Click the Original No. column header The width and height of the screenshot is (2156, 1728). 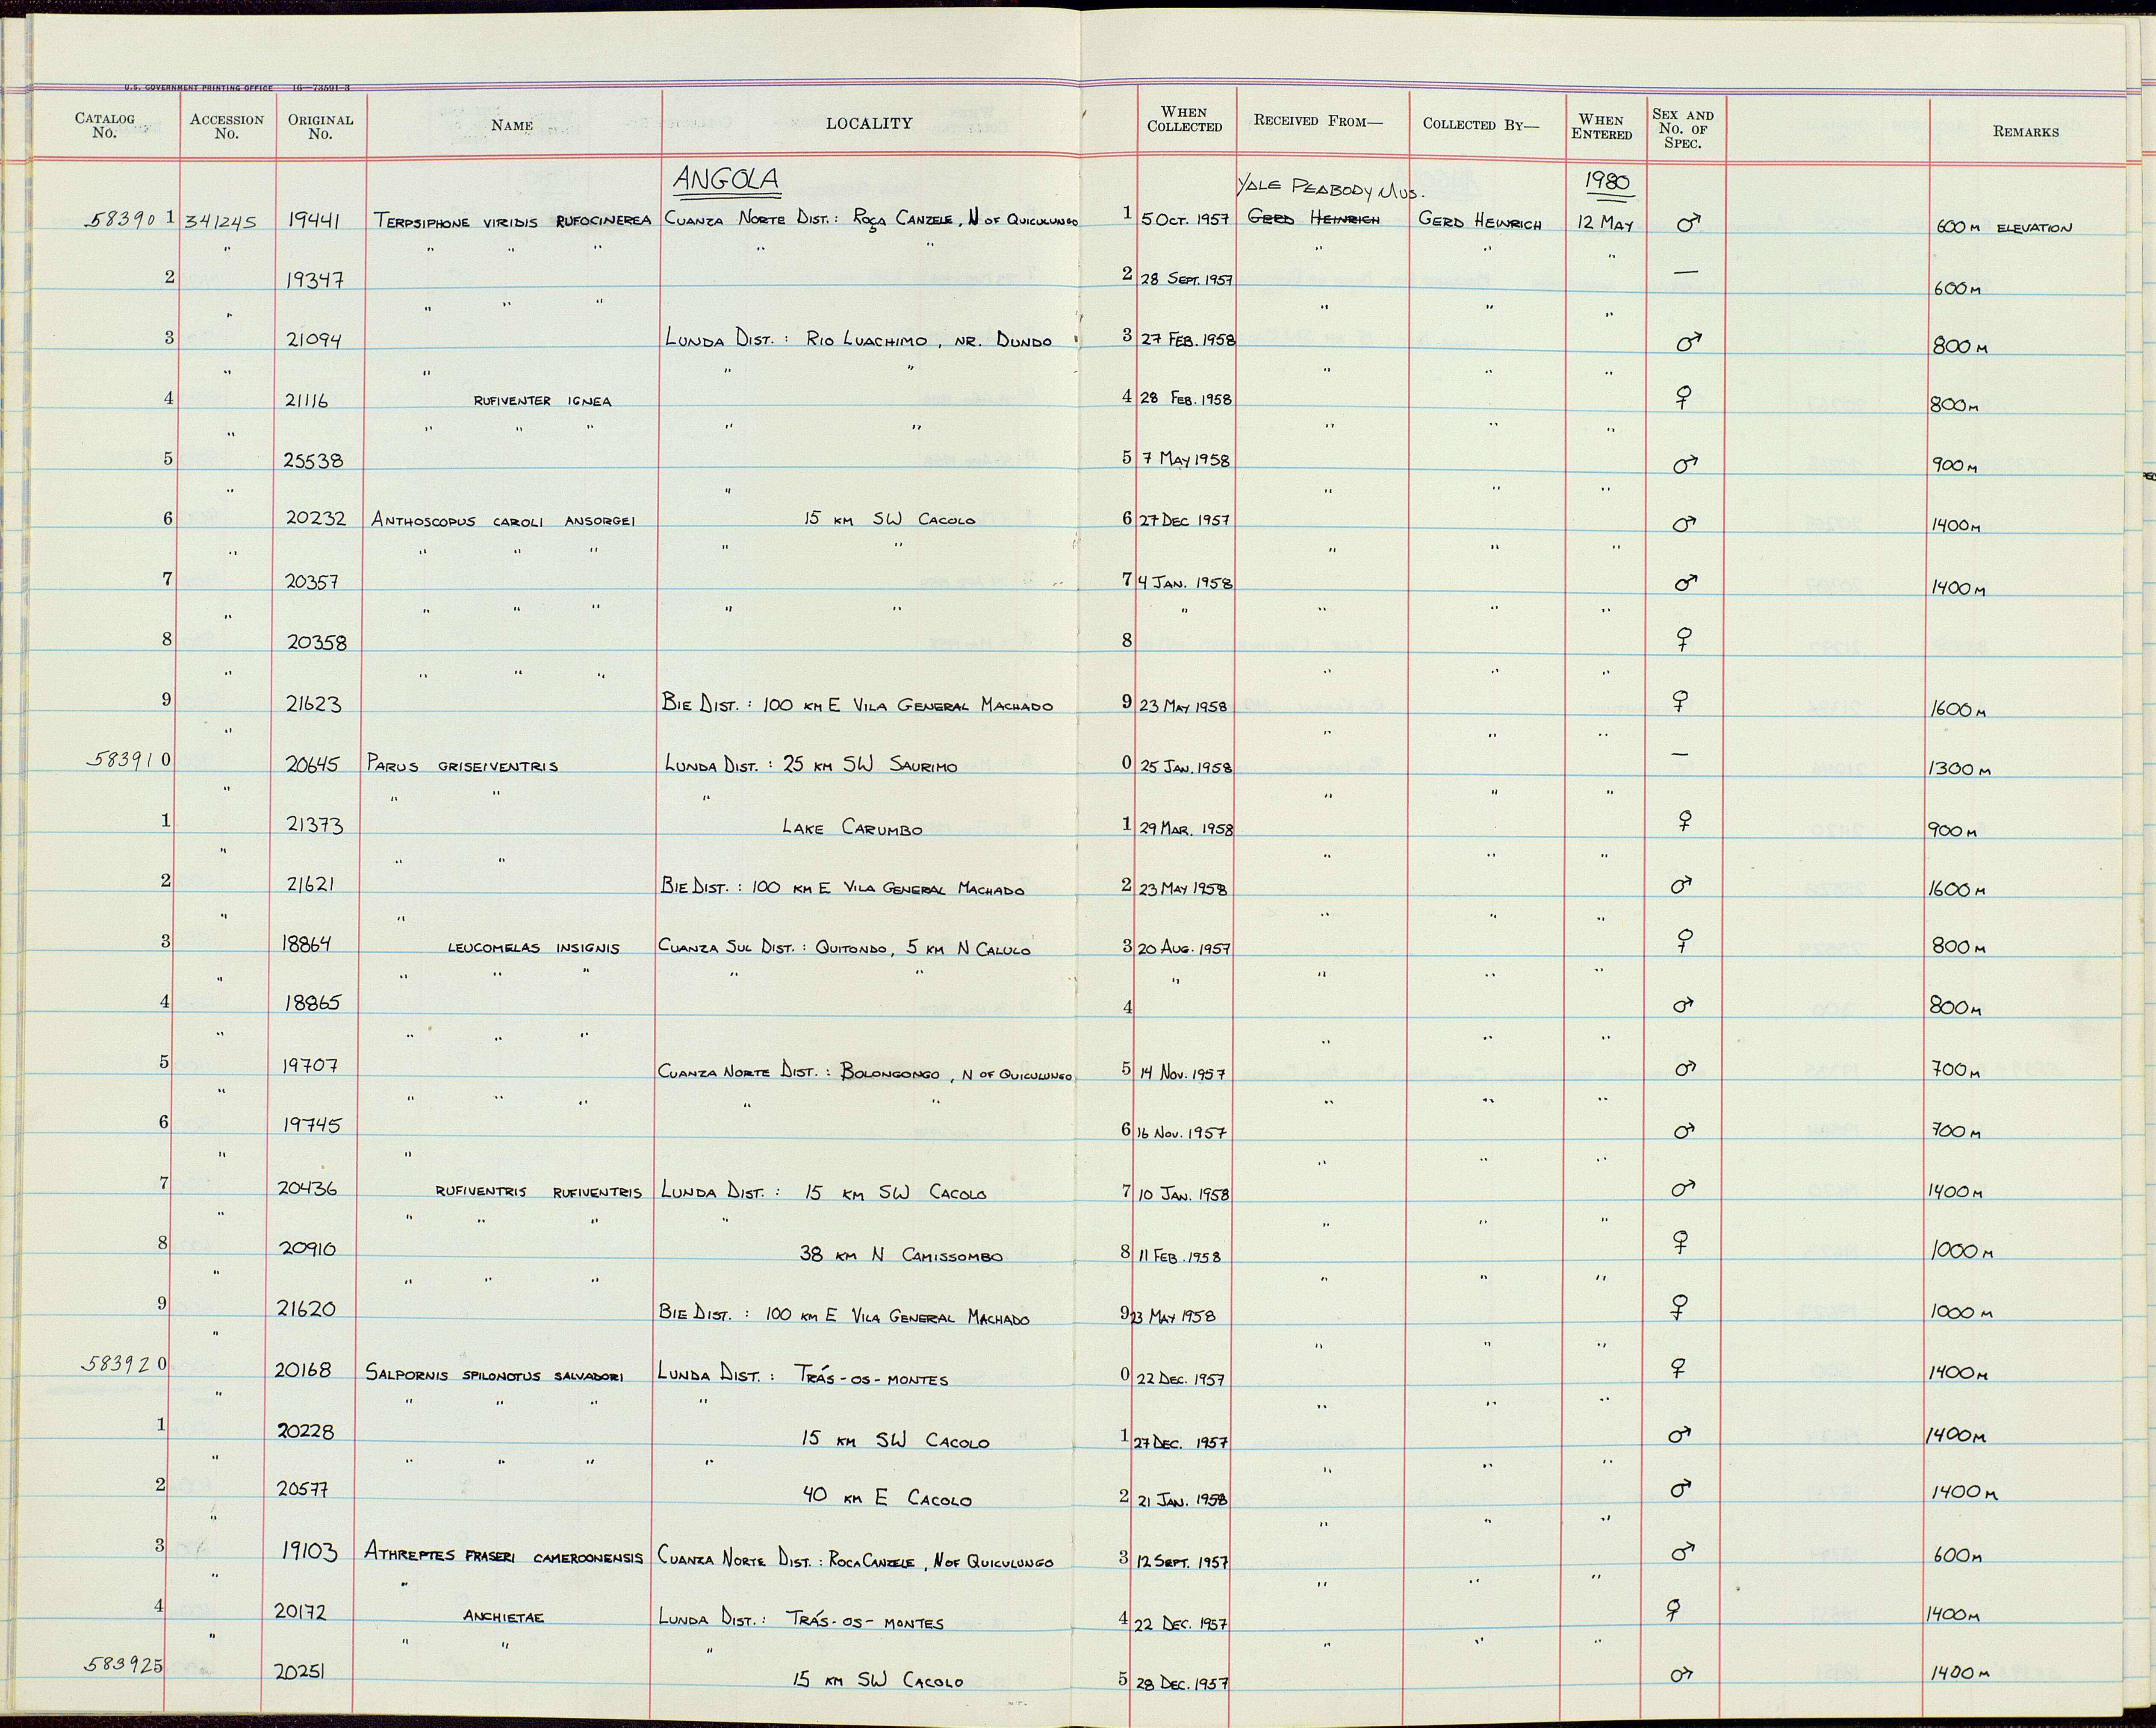(x=321, y=126)
